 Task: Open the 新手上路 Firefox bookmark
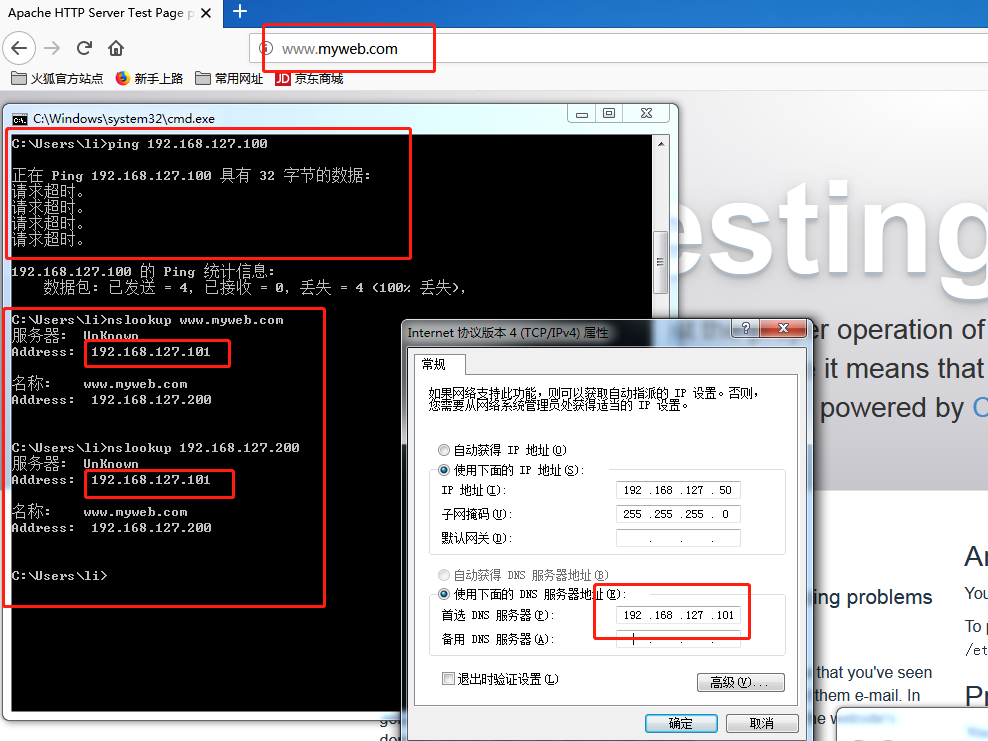tap(149, 79)
